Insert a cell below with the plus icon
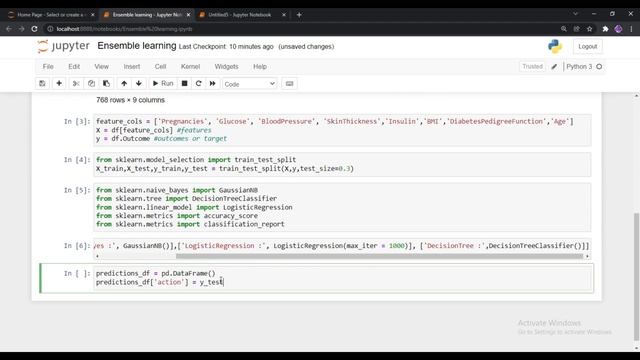This screenshot has height=360, width=640. click(x=59, y=83)
